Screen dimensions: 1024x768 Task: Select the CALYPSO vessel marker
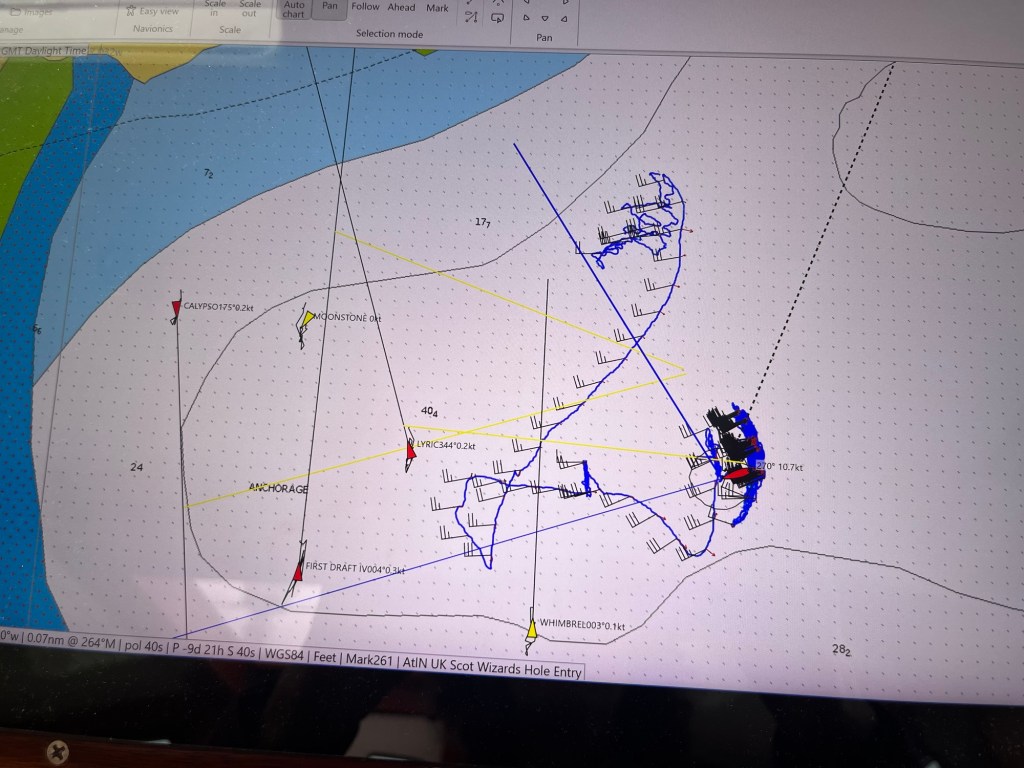pyautogui.click(x=176, y=309)
